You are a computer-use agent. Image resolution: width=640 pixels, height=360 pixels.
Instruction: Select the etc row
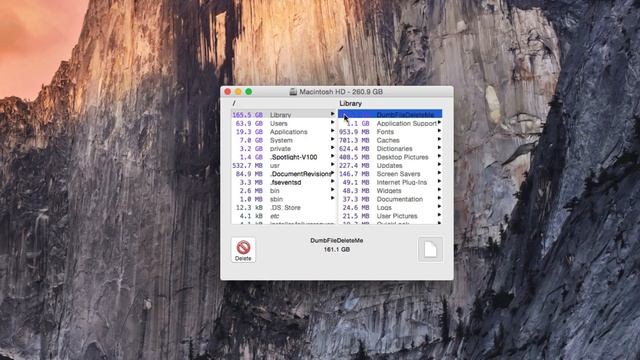(284, 216)
